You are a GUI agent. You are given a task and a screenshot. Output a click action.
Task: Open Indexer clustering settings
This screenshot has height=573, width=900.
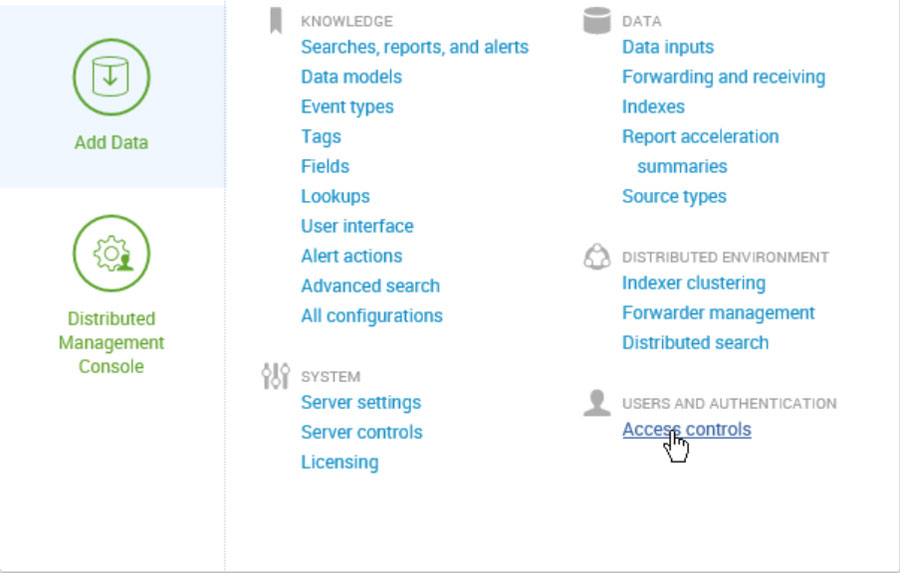pyautogui.click(x=693, y=283)
